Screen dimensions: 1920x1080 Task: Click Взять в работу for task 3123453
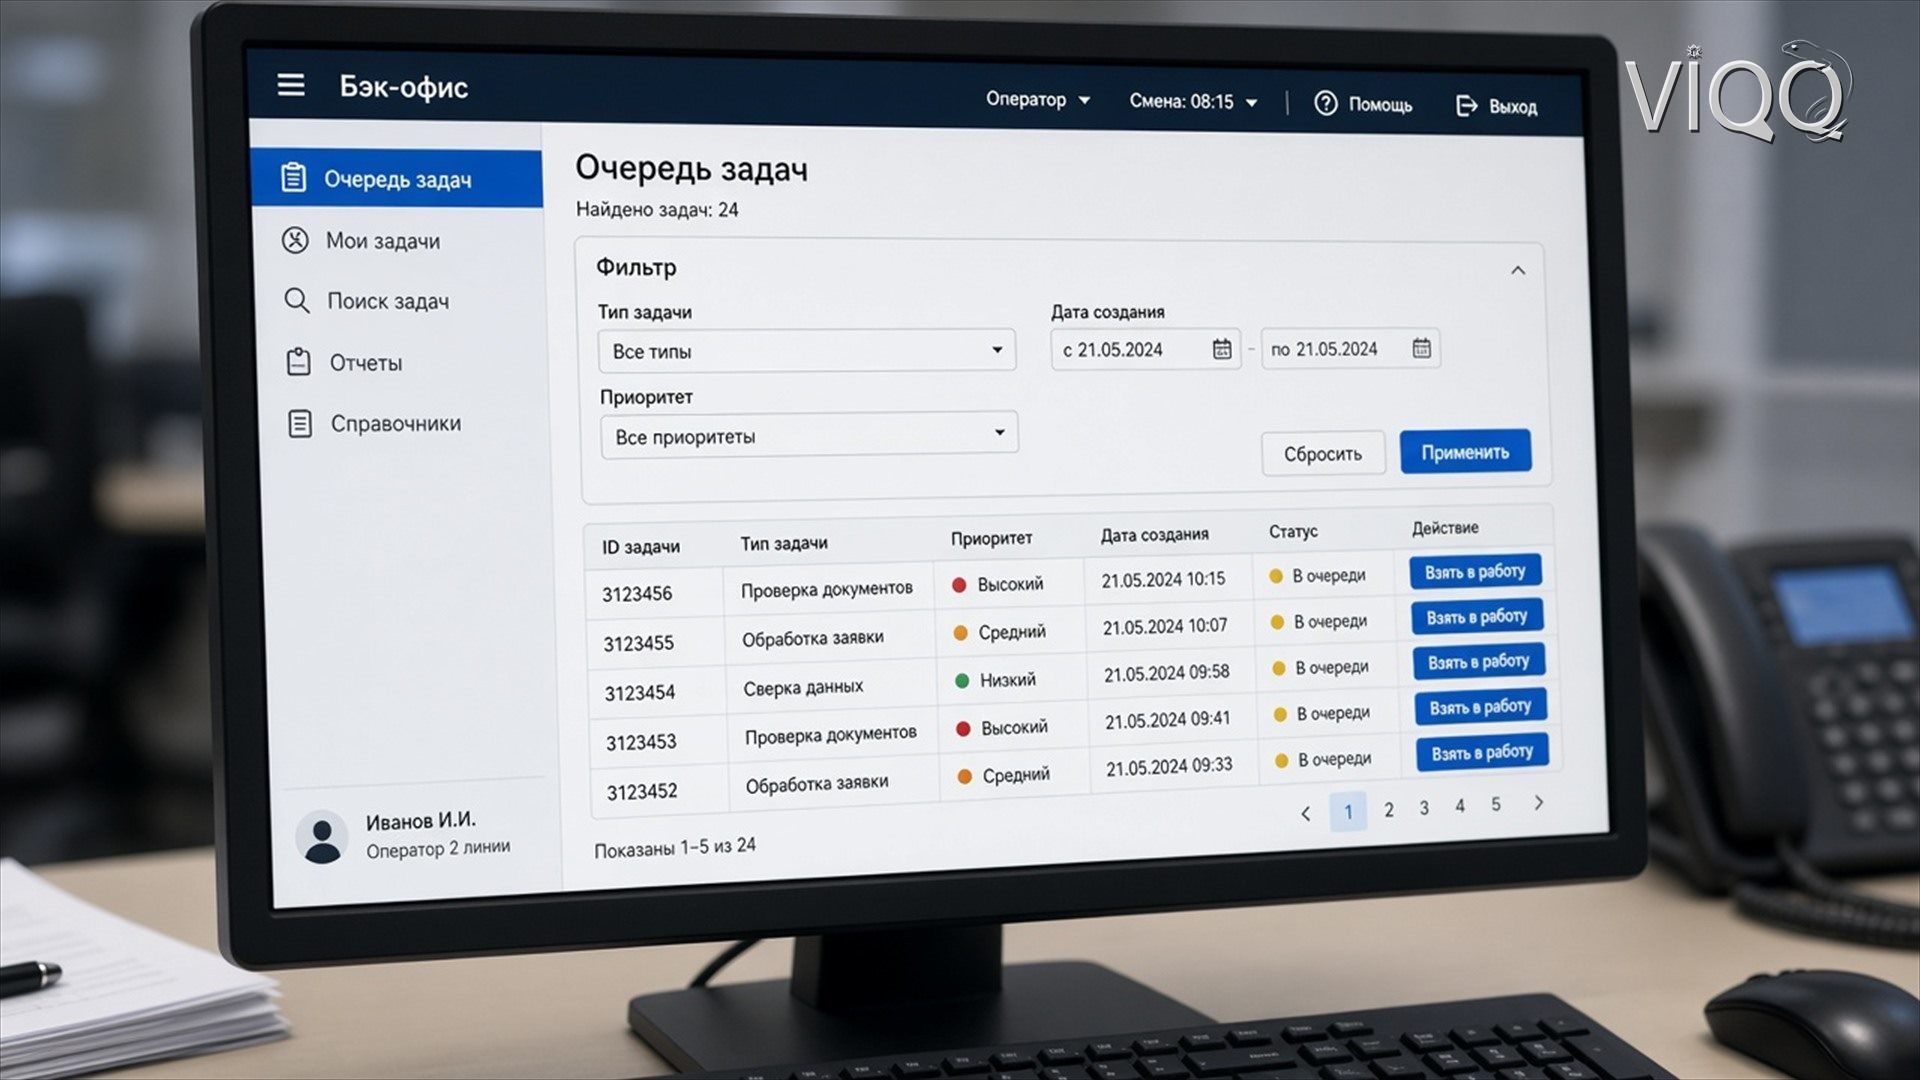point(1481,706)
